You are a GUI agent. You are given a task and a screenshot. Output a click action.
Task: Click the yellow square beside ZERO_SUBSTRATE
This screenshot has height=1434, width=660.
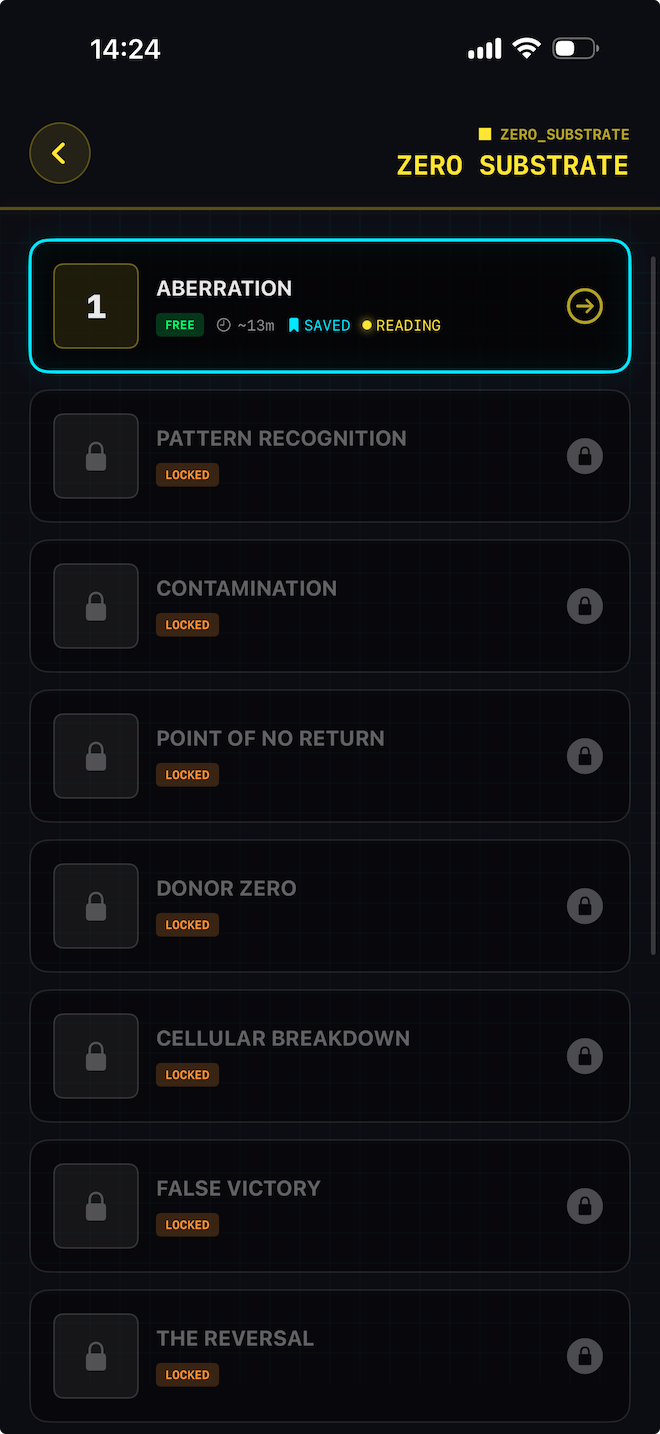(x=484, y=133)
